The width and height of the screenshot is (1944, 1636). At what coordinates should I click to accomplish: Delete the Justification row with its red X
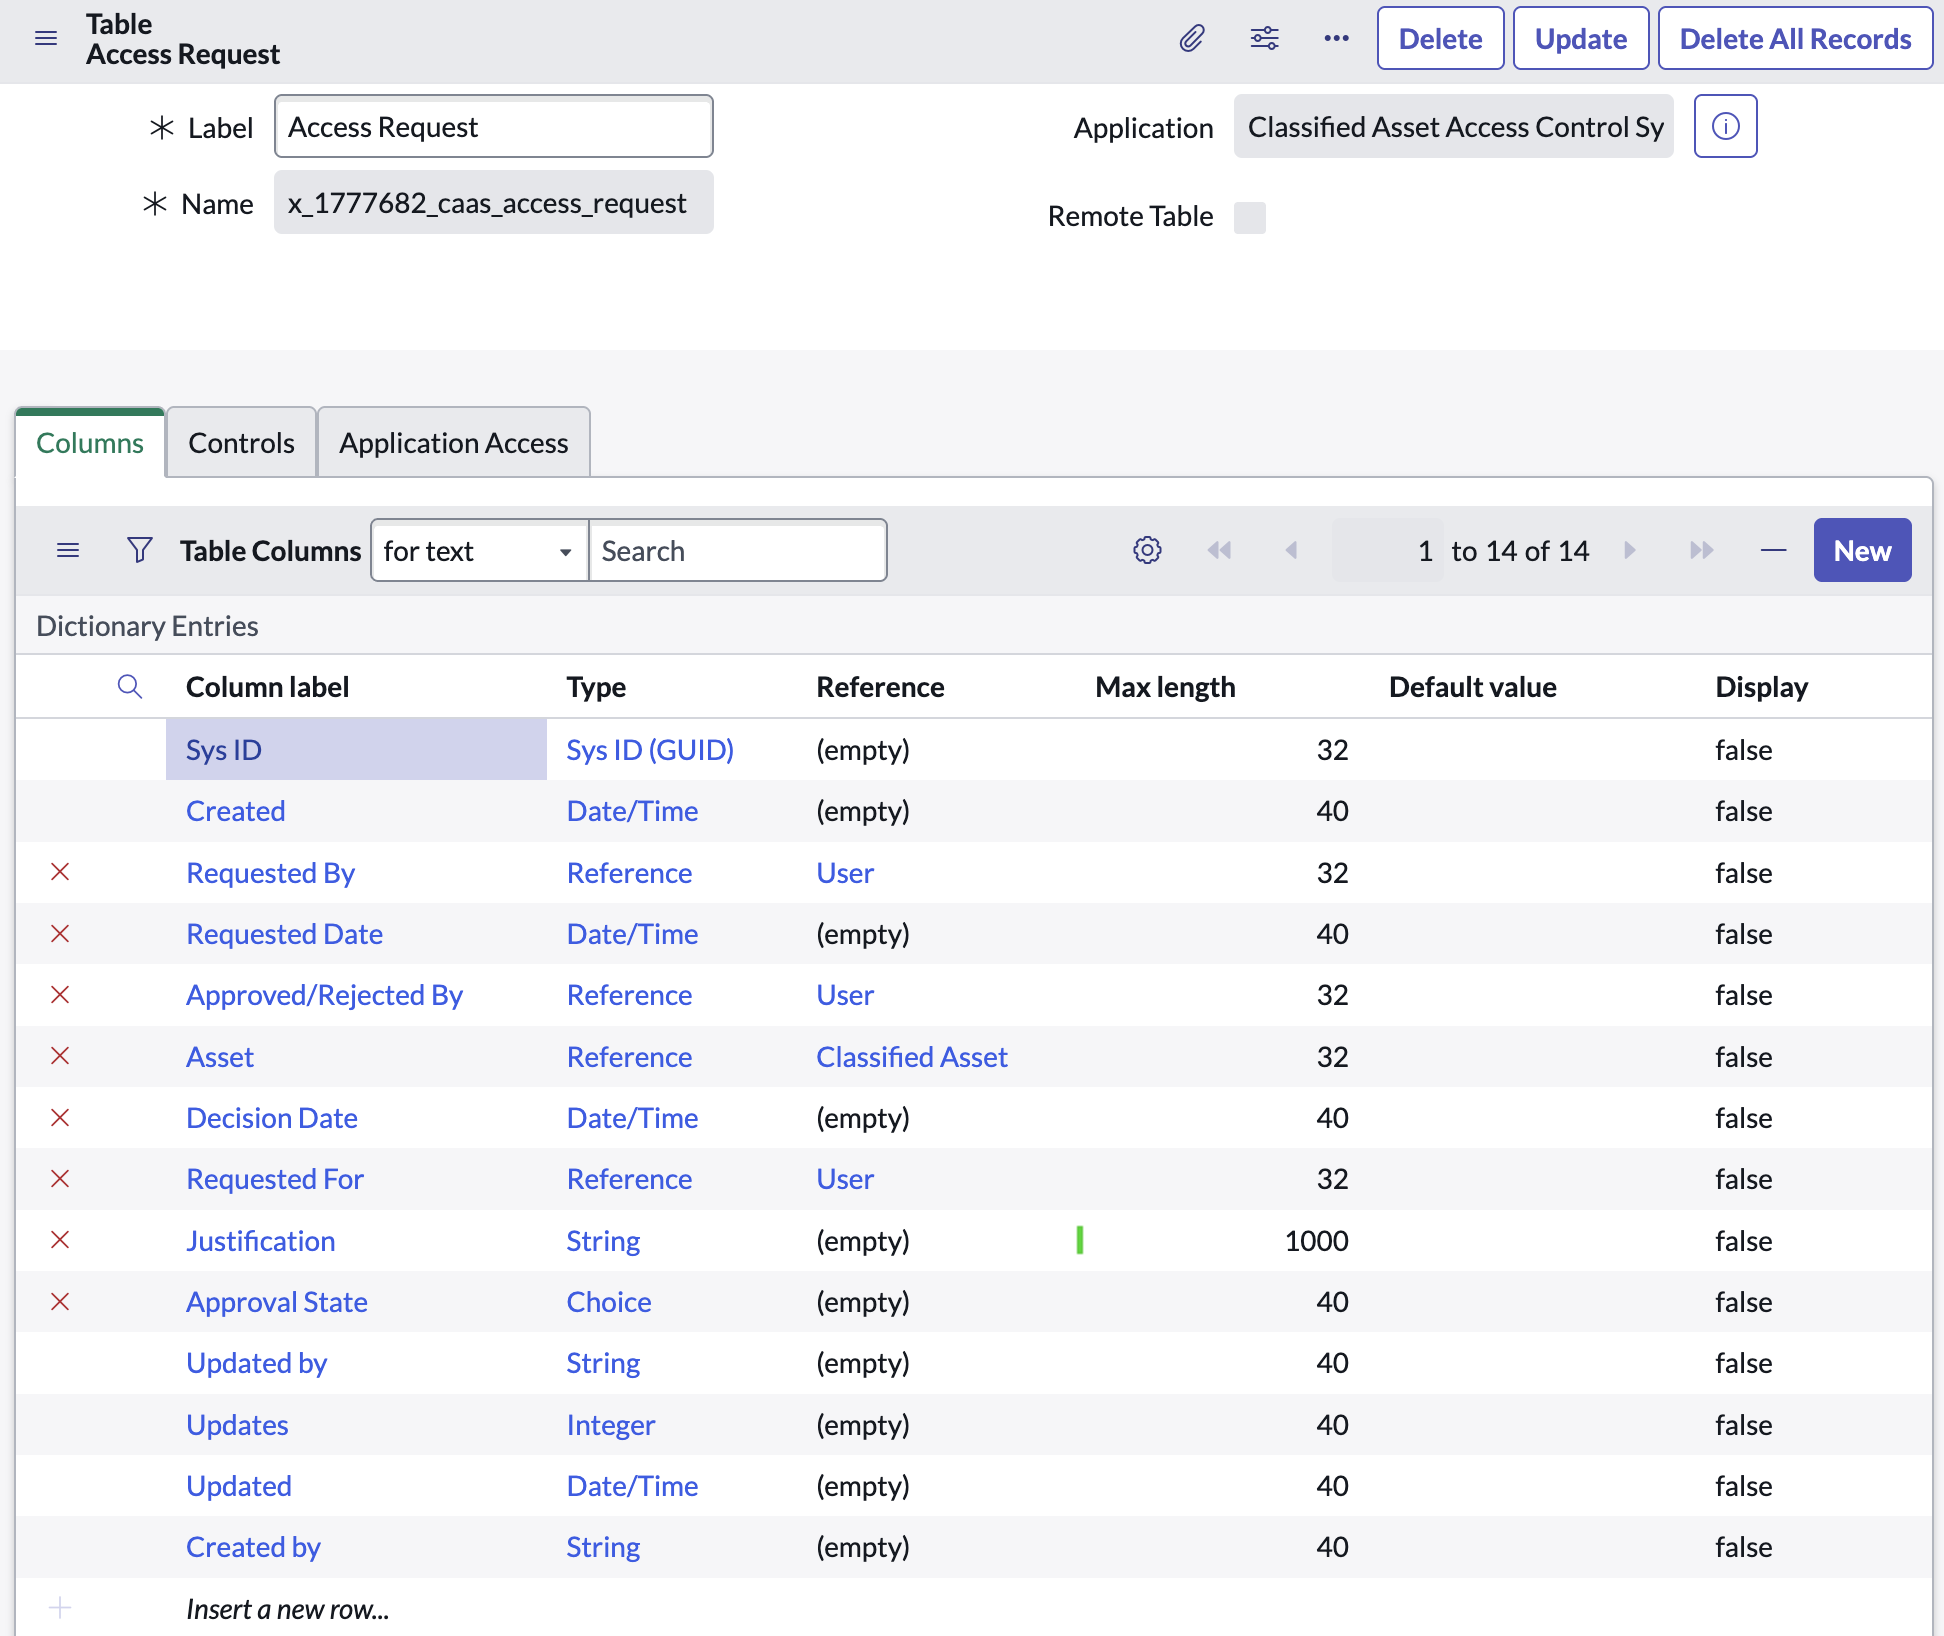tap(60, 1240)
